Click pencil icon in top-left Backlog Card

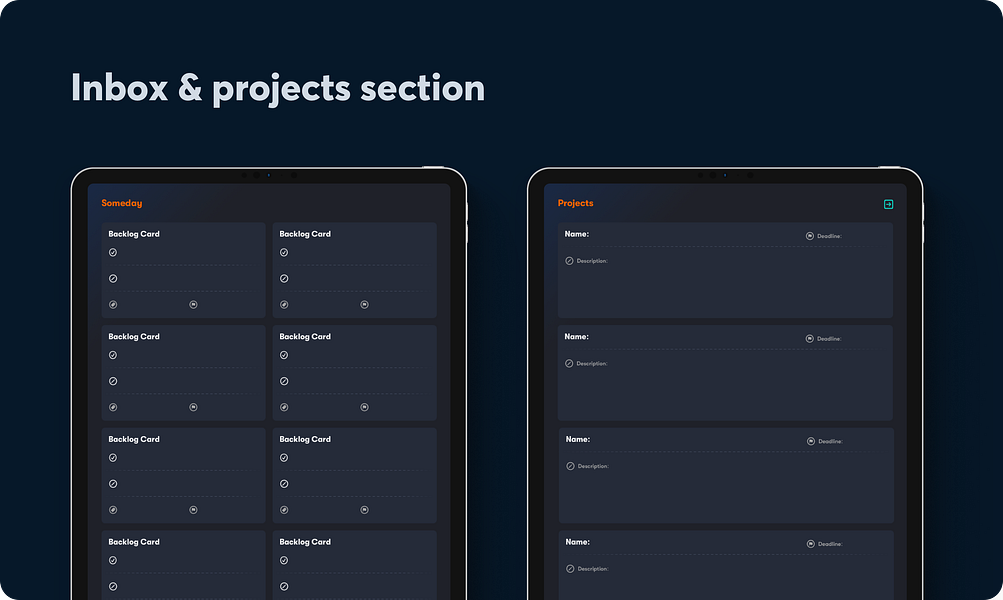pyautogui.click(x=113, y=278)
